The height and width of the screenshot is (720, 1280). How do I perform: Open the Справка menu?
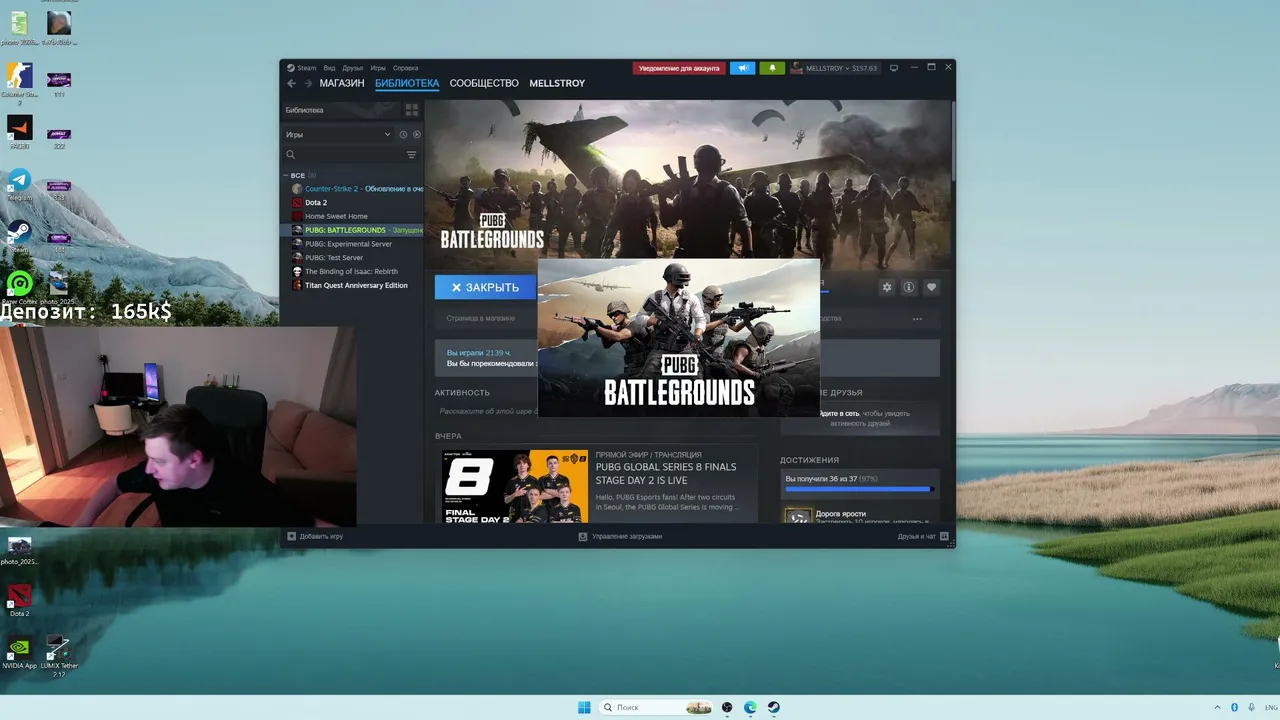(x=405, y=68)
